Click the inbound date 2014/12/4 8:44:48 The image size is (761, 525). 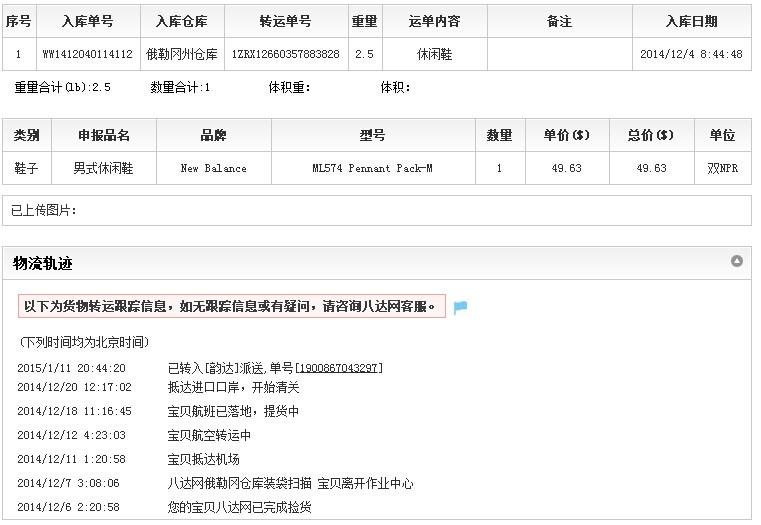point(692,54)
